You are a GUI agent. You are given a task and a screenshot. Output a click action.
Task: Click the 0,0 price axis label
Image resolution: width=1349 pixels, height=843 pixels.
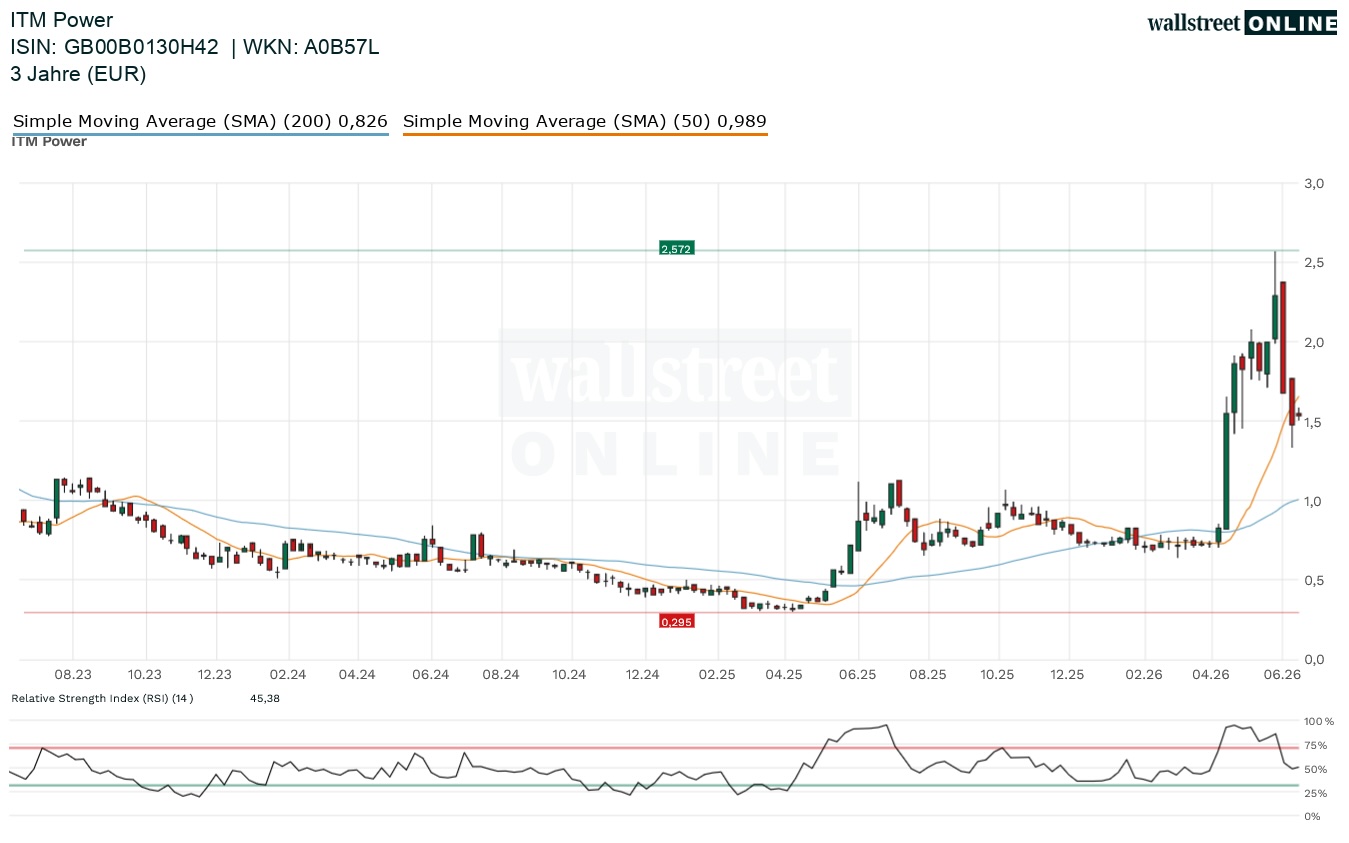tap(1314, 660)
